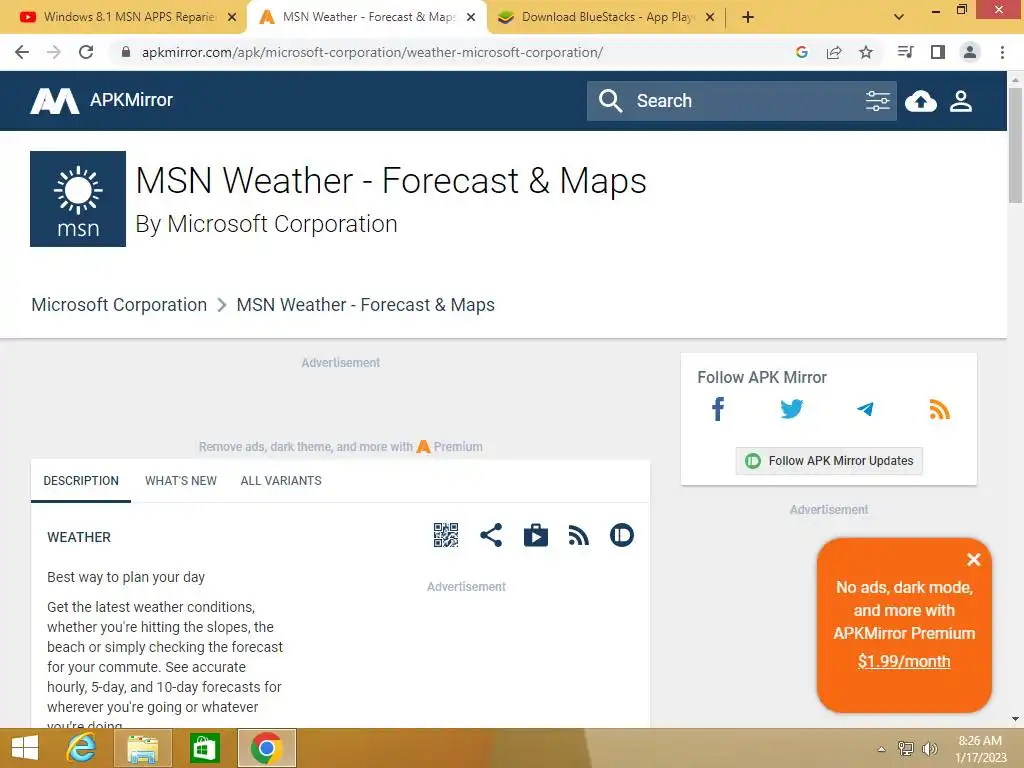Show the QR code for this app
This screenshot has width=1024, height=768.
click(x=446, y=535)
